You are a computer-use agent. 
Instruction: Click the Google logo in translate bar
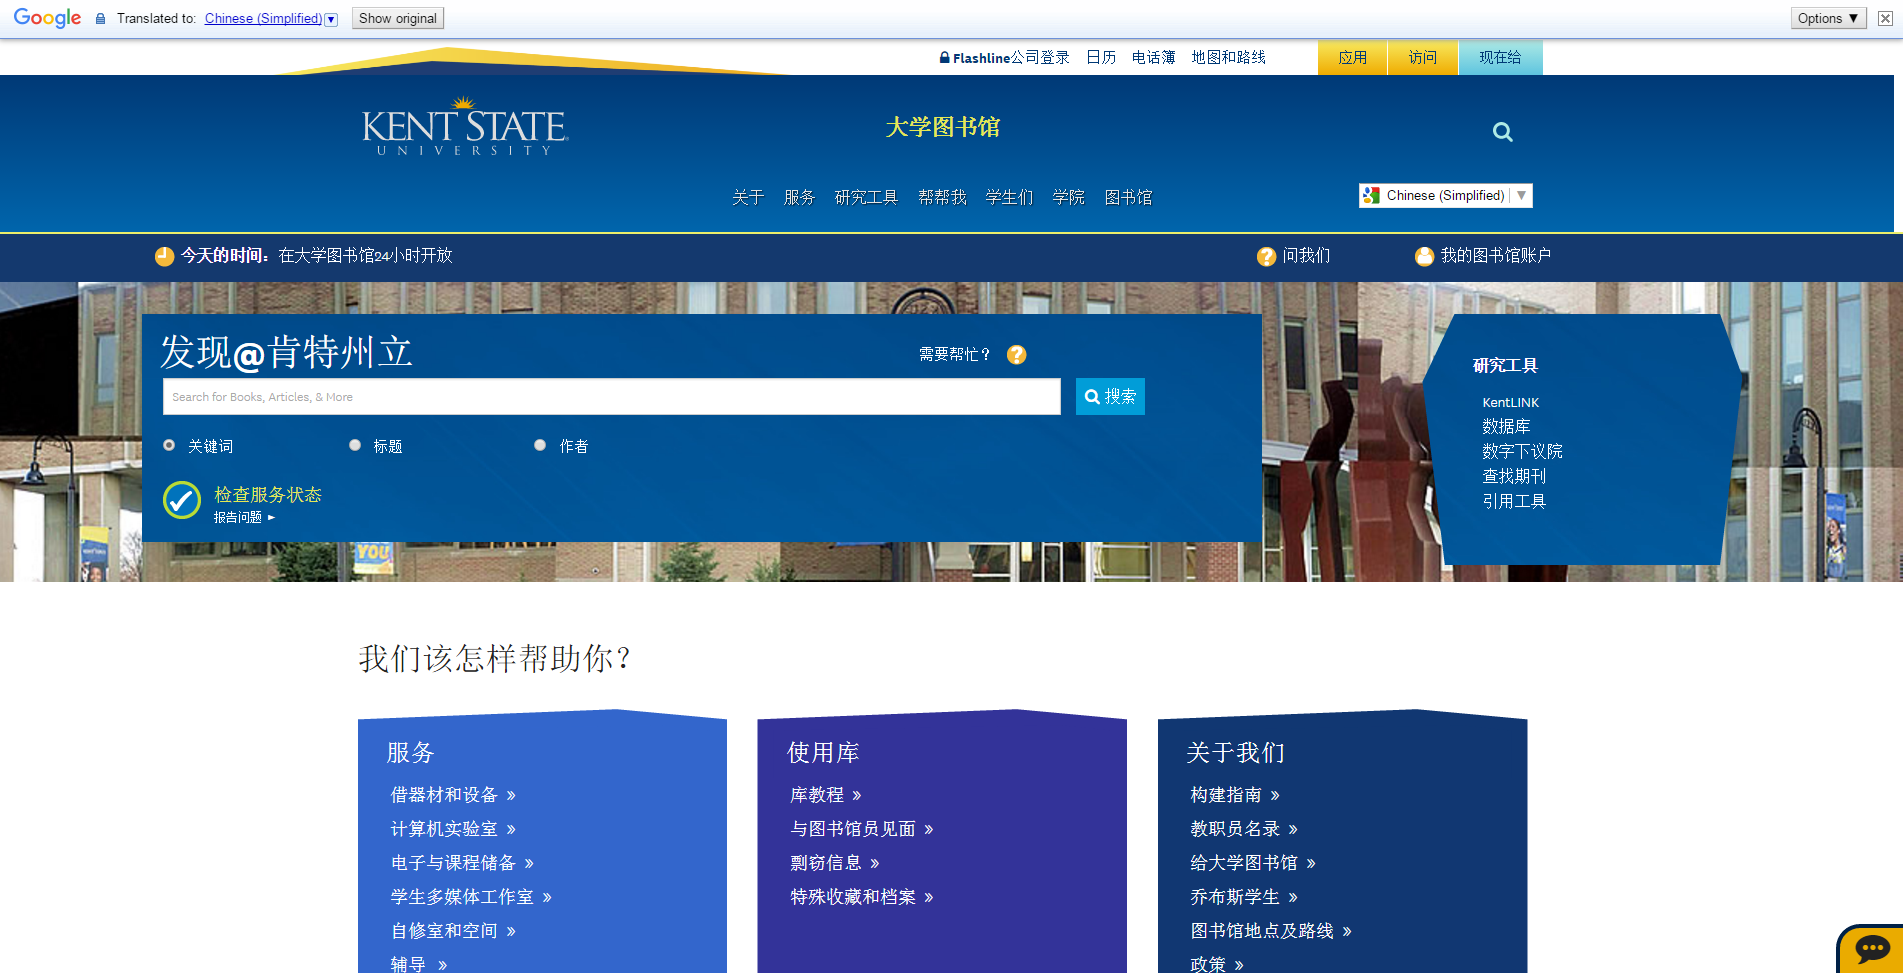click(47, 18)
